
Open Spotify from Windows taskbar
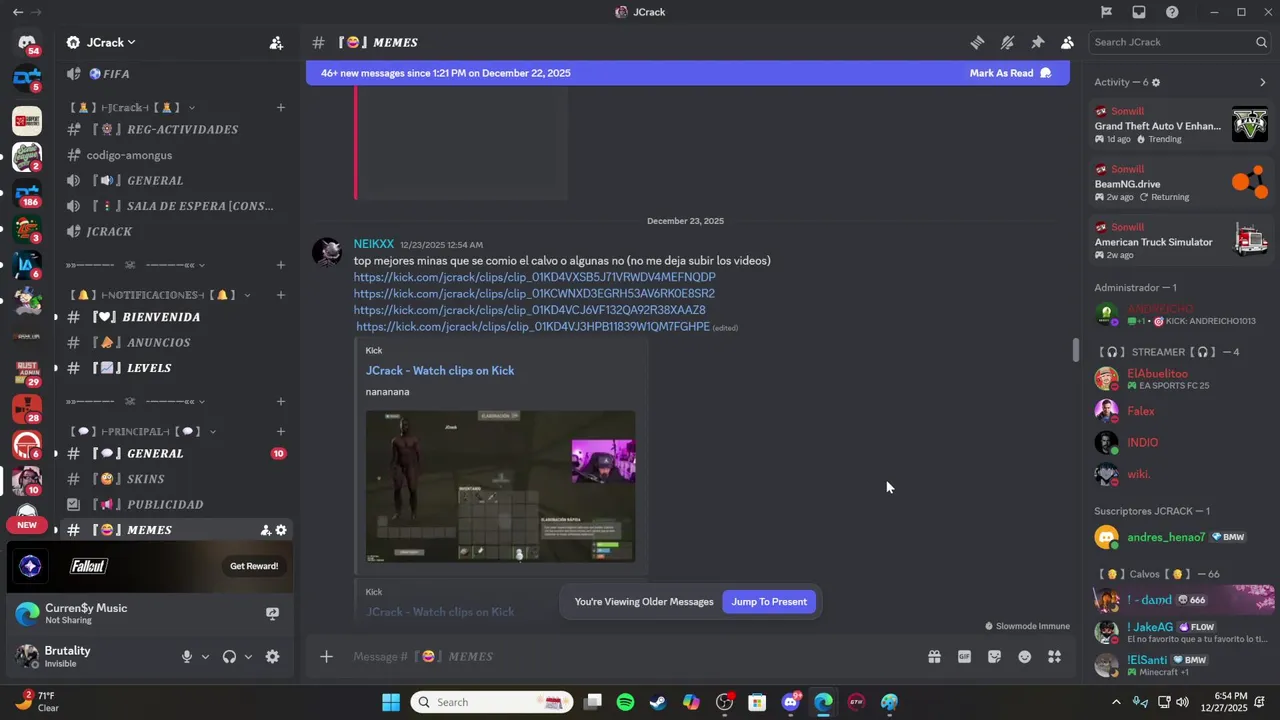pyautogui.click(x=625, y=702)
